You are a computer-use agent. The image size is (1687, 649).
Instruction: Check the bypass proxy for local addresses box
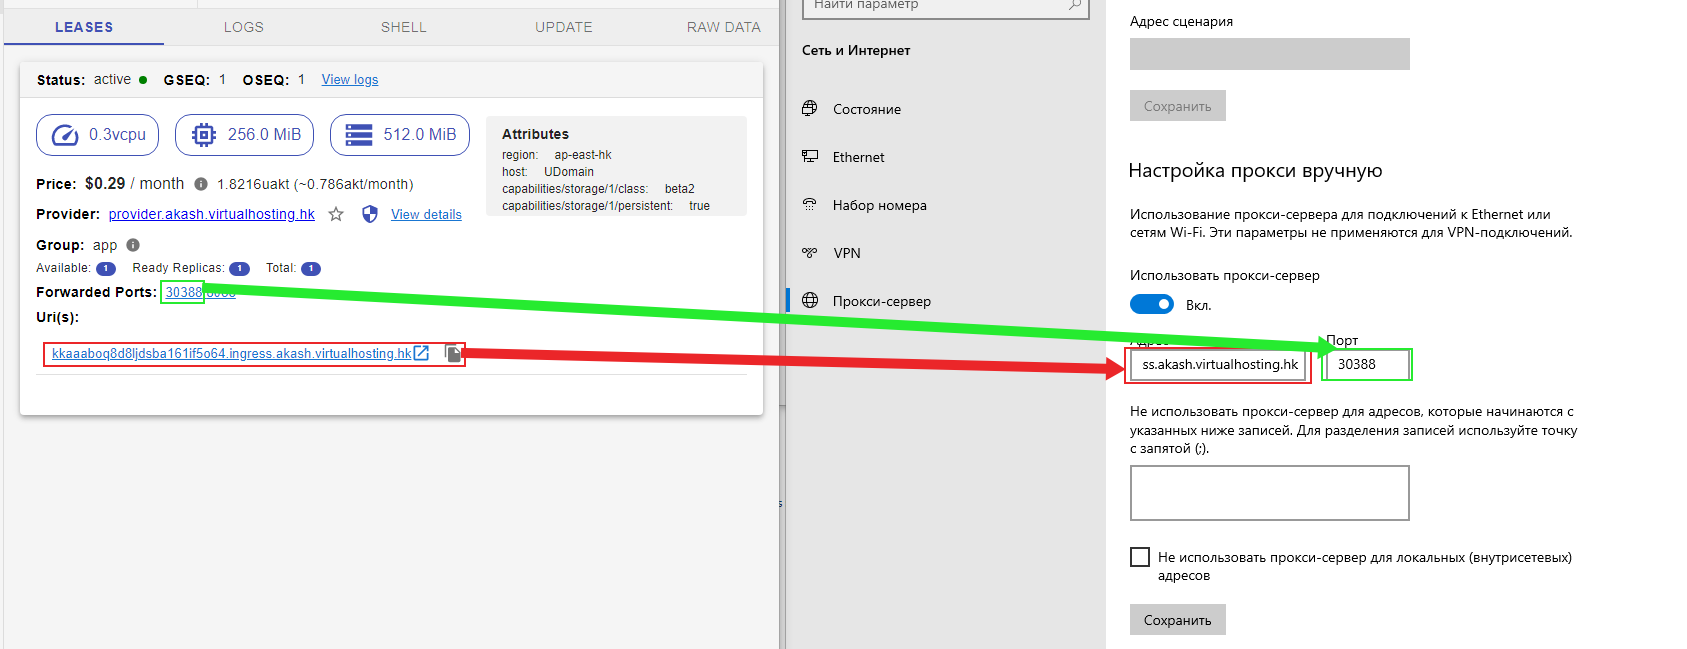click(x=1140, y=557)
